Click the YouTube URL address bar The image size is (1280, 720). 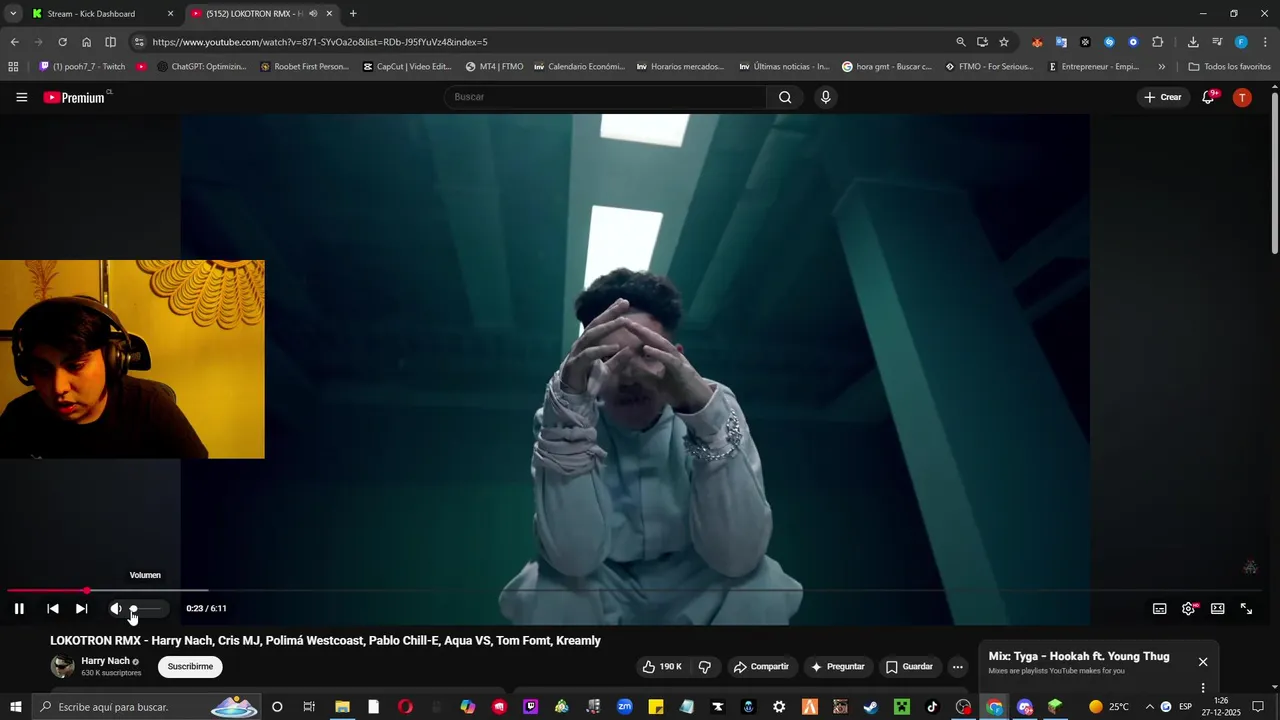pos(540,42)
